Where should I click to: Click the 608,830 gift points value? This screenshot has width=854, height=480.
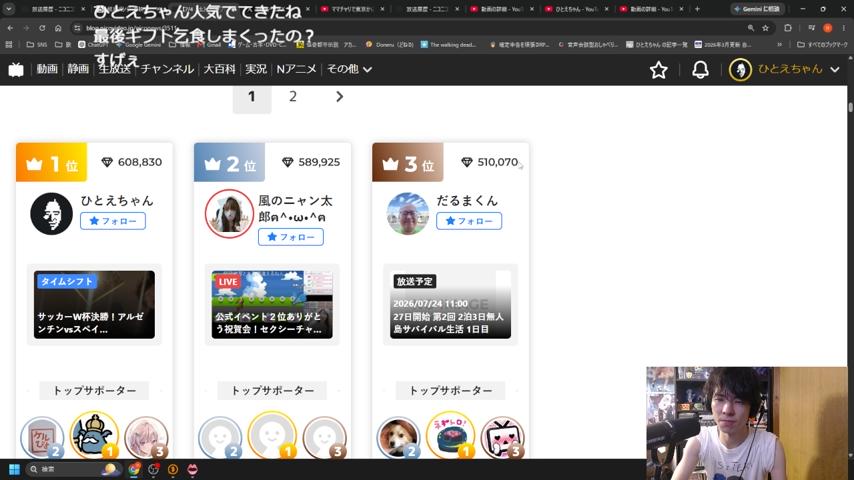tap(140, 162)
